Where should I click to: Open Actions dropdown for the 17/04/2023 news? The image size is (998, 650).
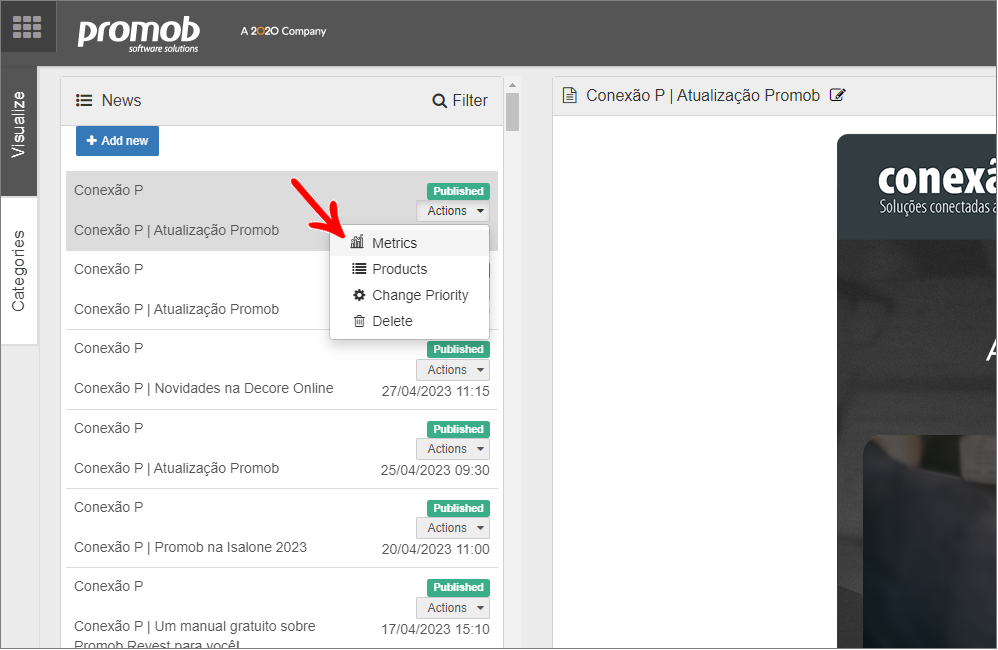(x=453, y=608)
